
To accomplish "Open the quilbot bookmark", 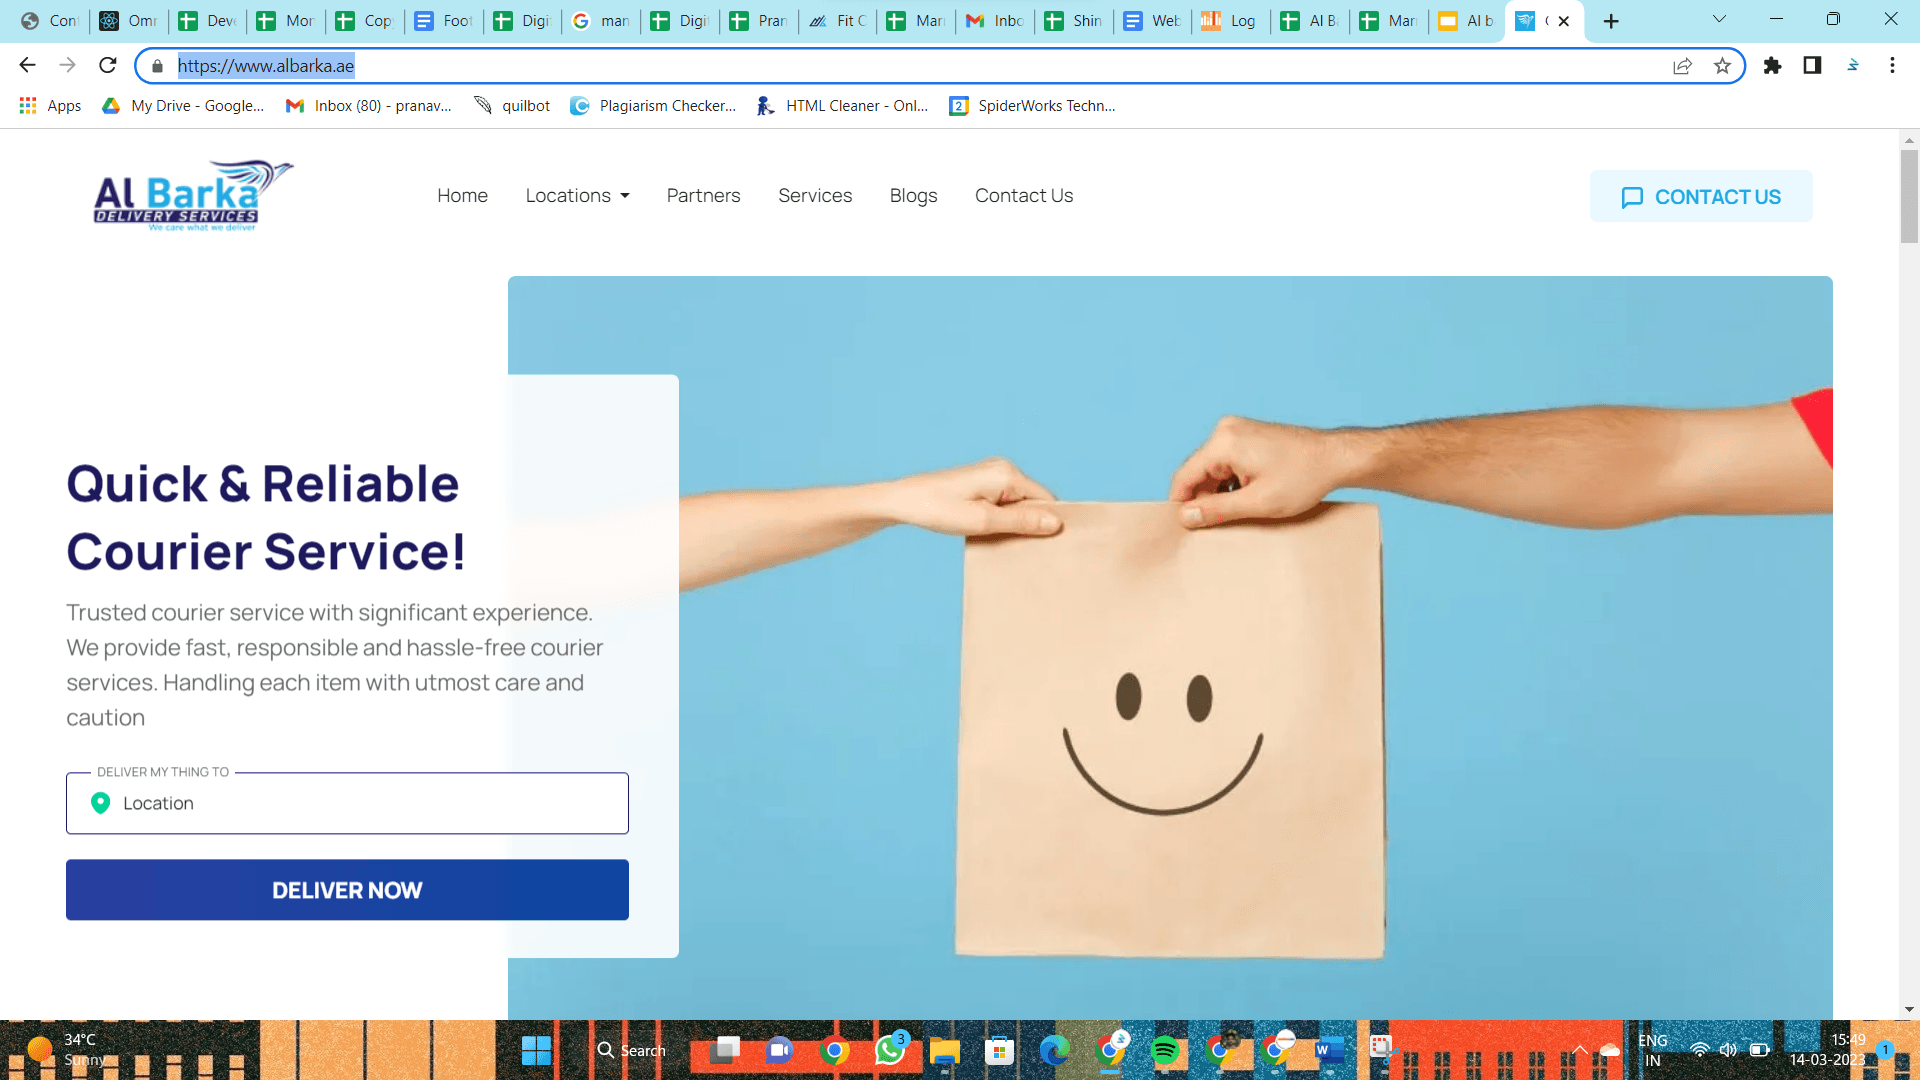I will [512, 106].
